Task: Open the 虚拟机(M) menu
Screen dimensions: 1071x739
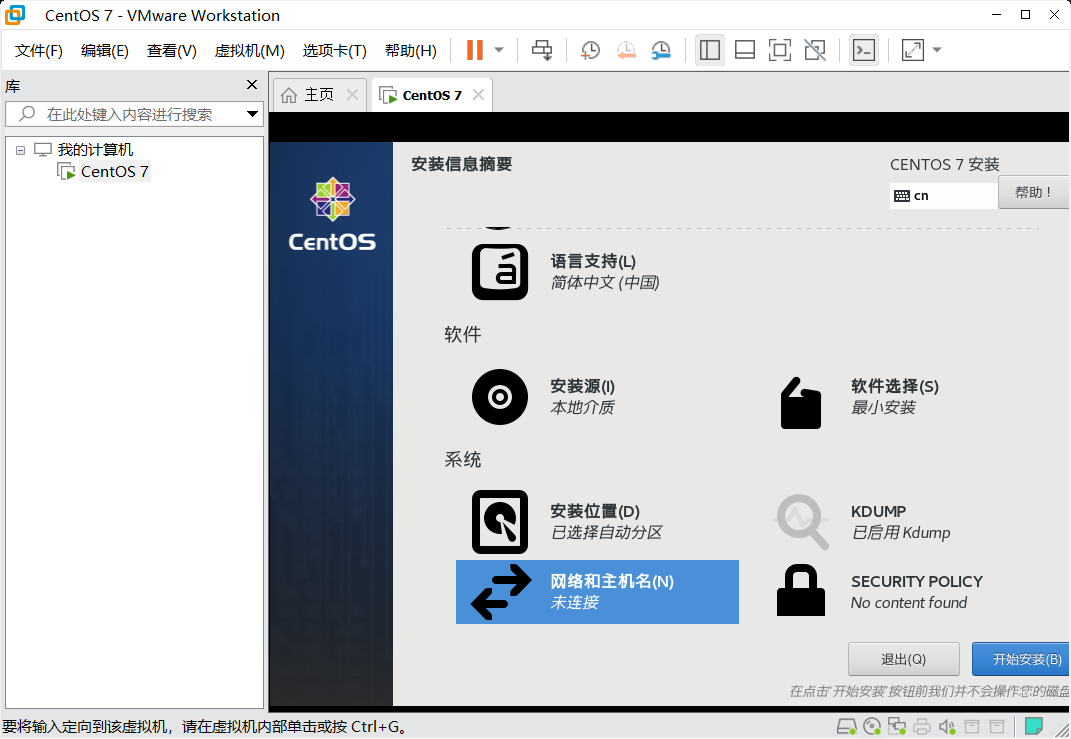Action: pyautogui.click(x=249, y=51)
